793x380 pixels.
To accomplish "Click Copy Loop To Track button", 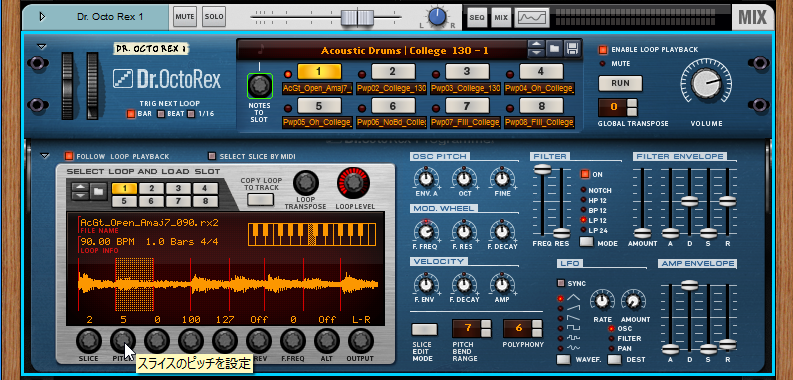I will [260, 199].
